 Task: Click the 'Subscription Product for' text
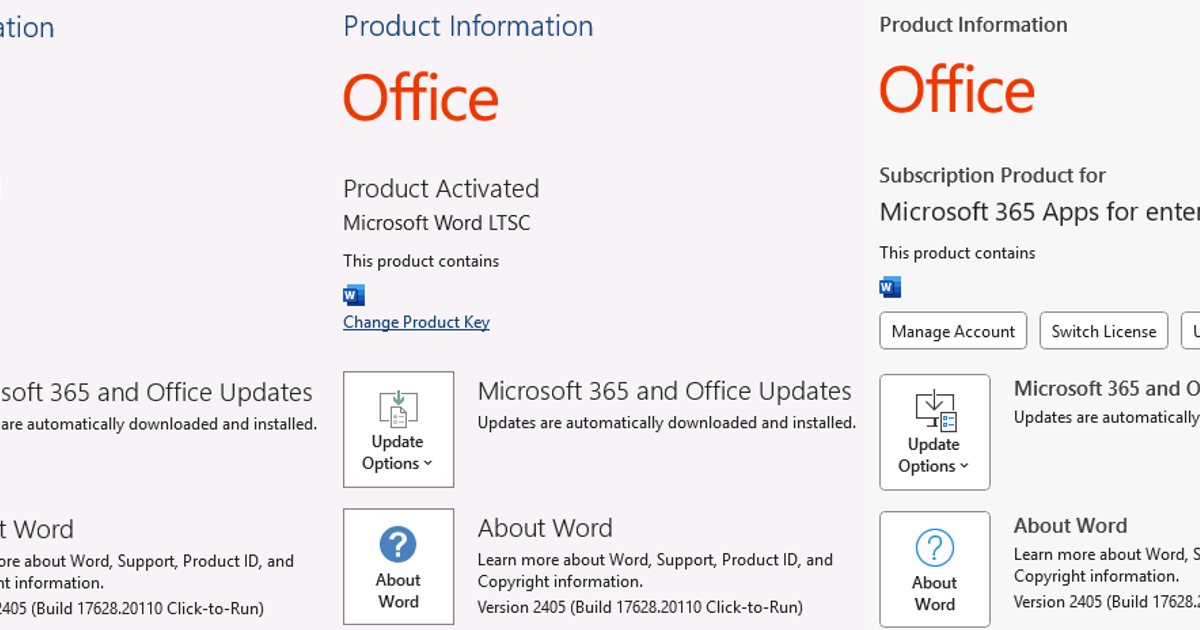point(992,176)
